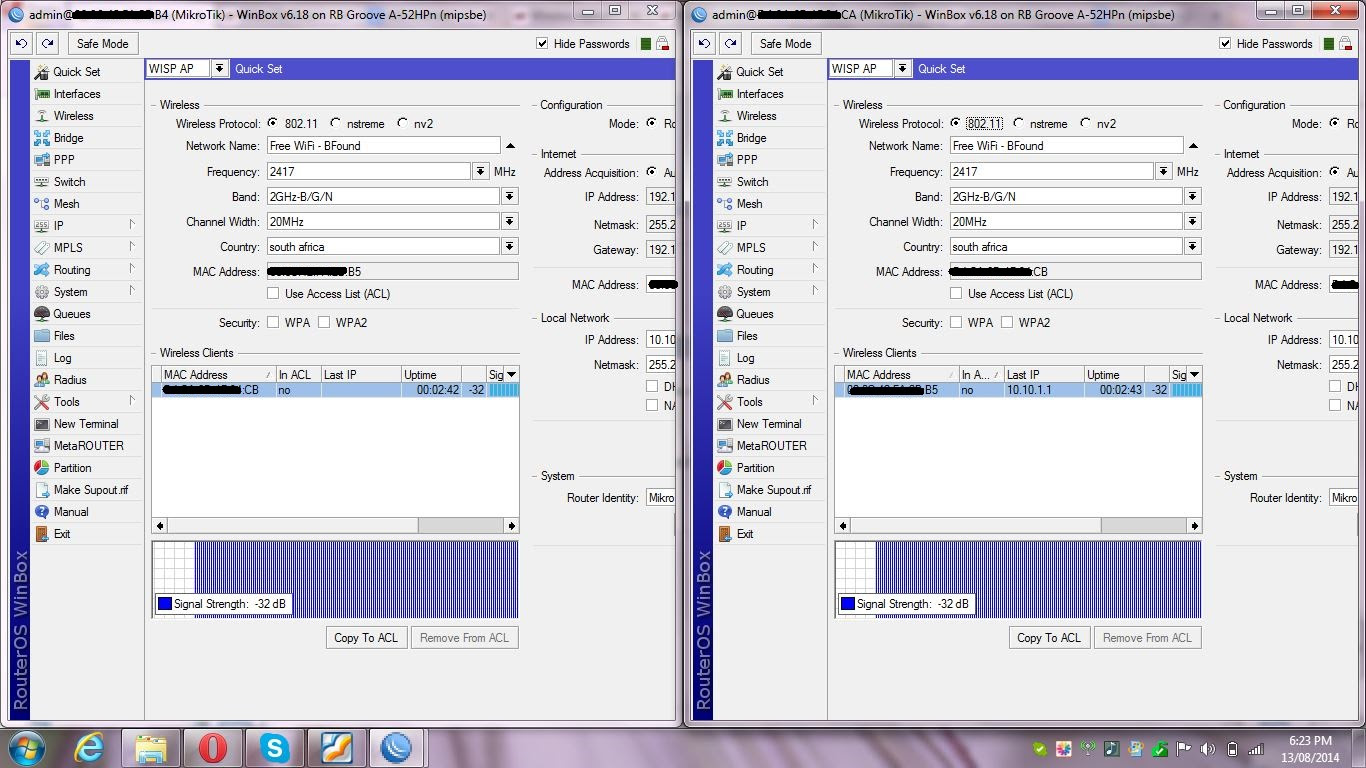The width and height of the screenshot is (1366, 768).
Task: Enable Use Access List (ACL) in right window
Action: (x=956, y=294)
